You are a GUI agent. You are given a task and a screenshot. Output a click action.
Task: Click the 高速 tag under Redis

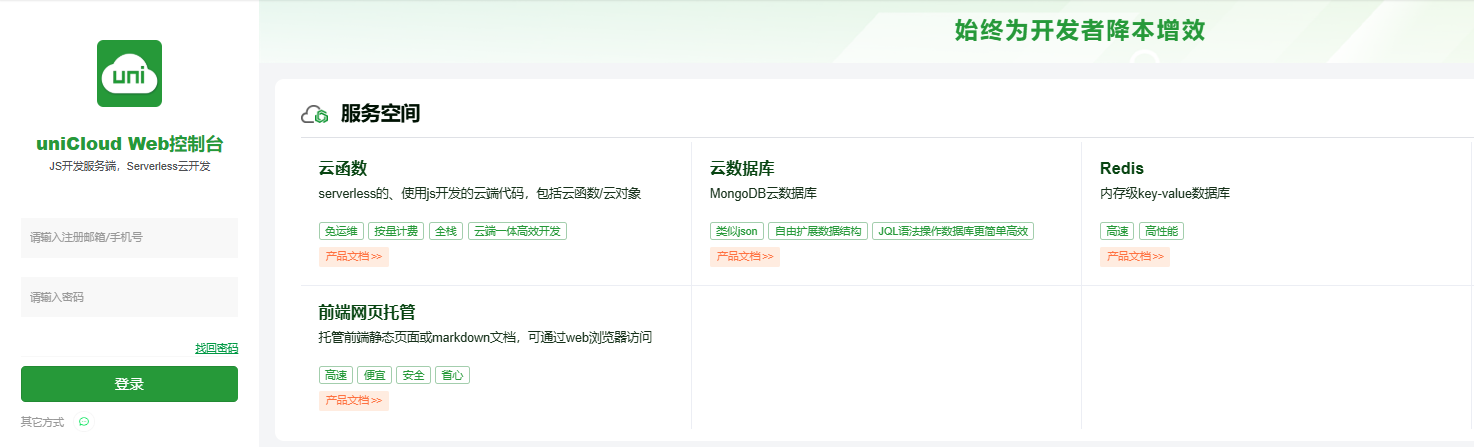click(x=1117, y=231)
